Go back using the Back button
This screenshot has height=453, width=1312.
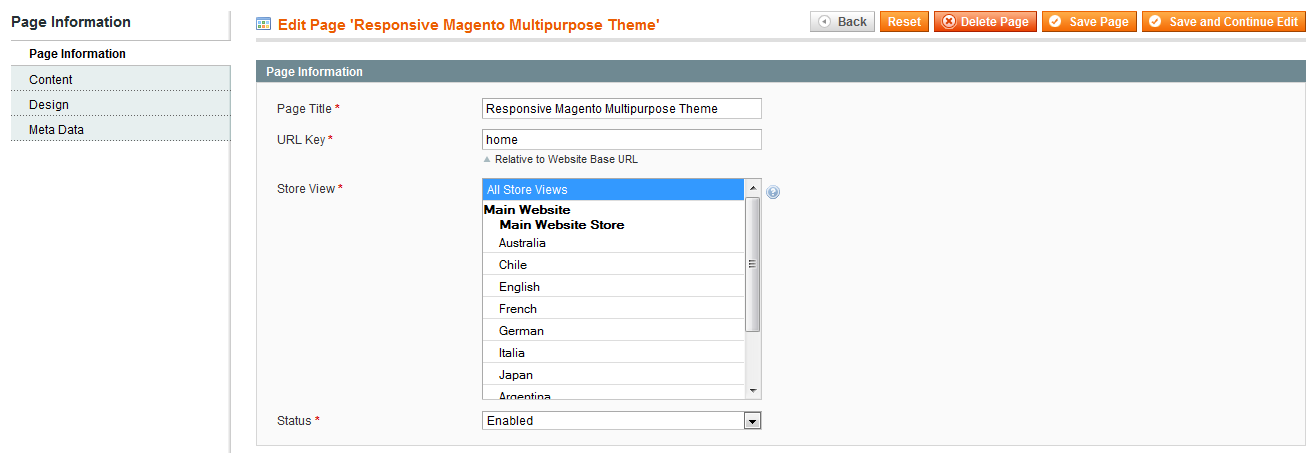click(x=842, y=22)
